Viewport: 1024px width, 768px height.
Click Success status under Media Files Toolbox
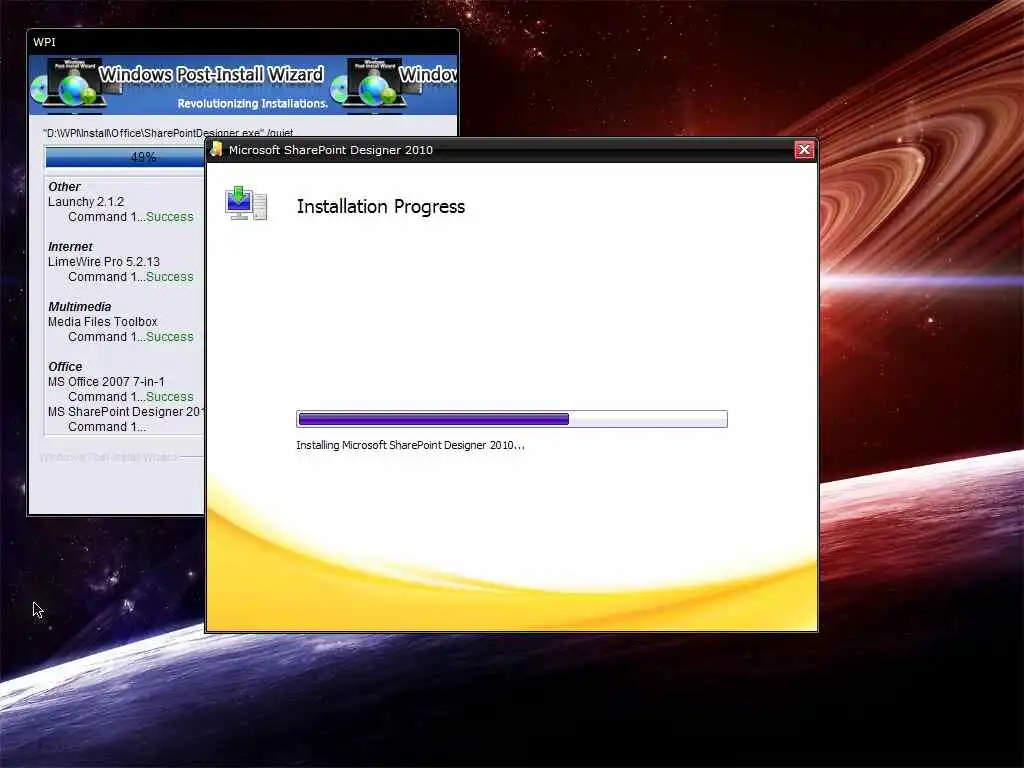tap(170, 337)
